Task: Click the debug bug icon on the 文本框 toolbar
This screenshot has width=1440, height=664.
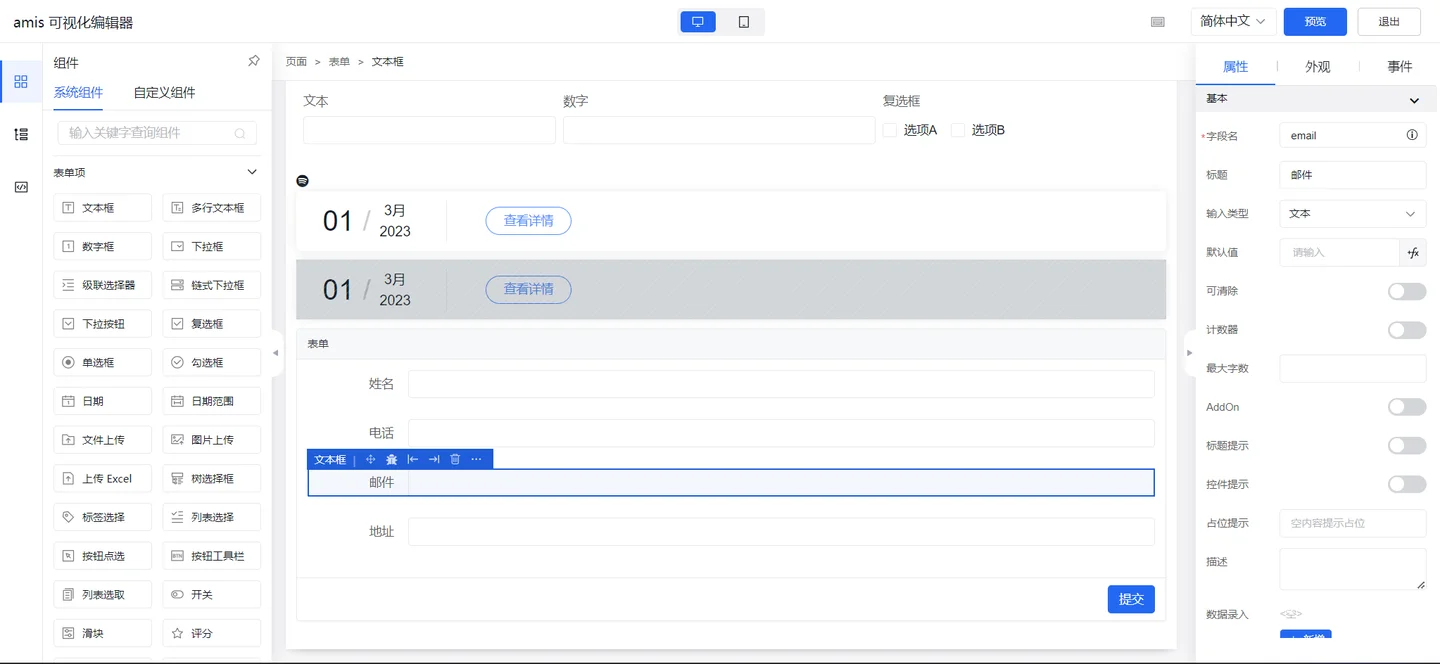Action: click(392, 459)
